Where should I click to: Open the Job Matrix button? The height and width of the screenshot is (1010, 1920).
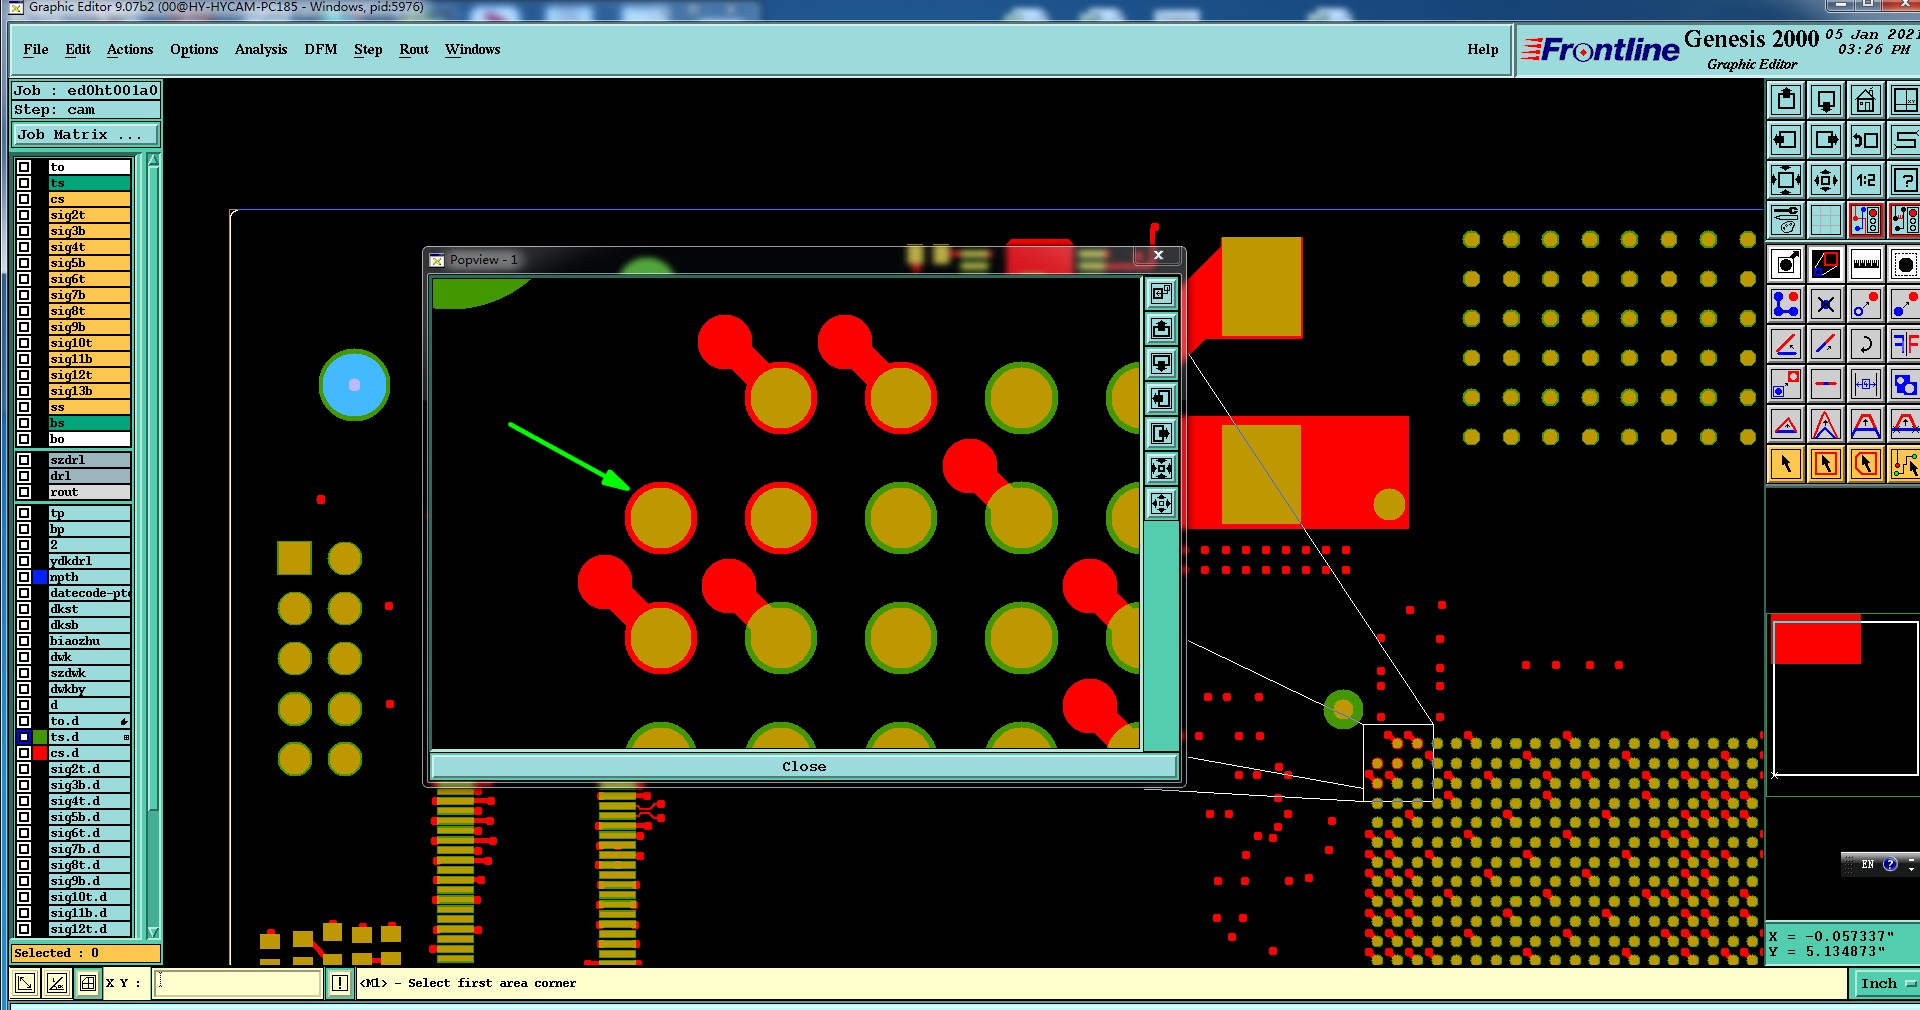(86, 134)
